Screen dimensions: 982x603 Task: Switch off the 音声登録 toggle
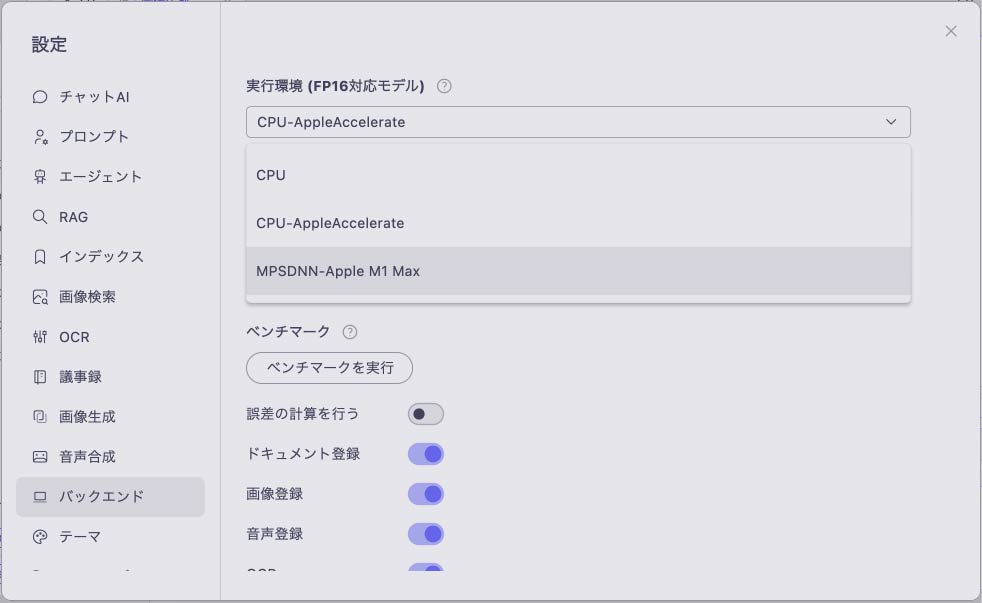426,534
